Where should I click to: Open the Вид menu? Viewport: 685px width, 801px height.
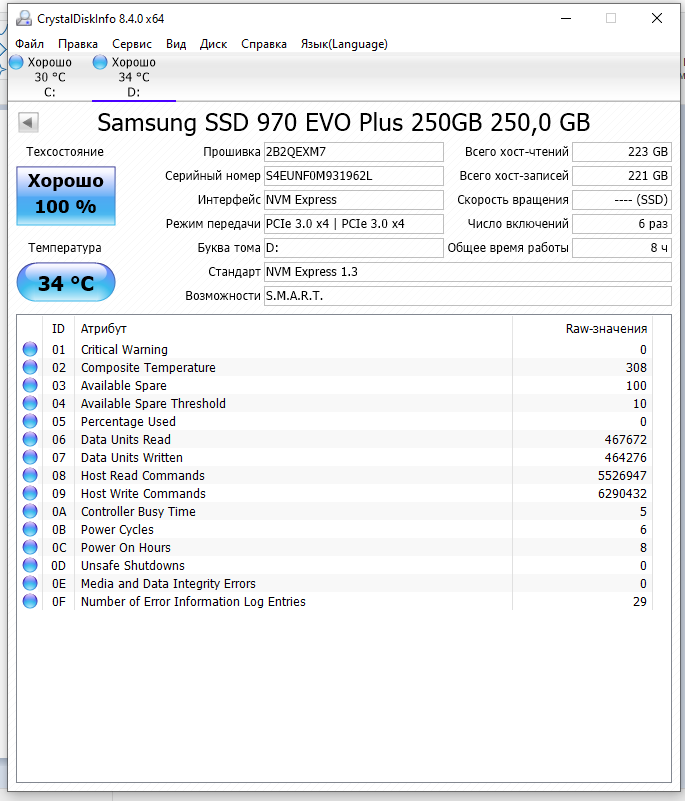176,44
